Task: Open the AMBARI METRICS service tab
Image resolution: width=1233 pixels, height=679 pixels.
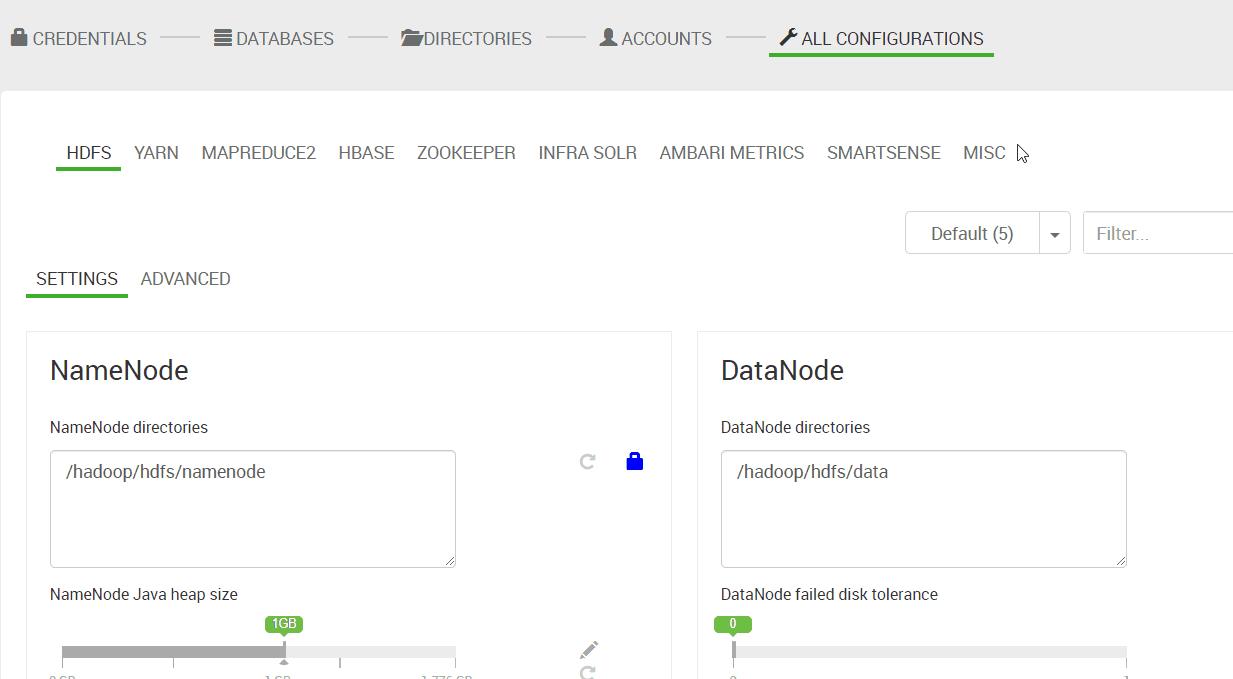Action: [x=732, y=153]
